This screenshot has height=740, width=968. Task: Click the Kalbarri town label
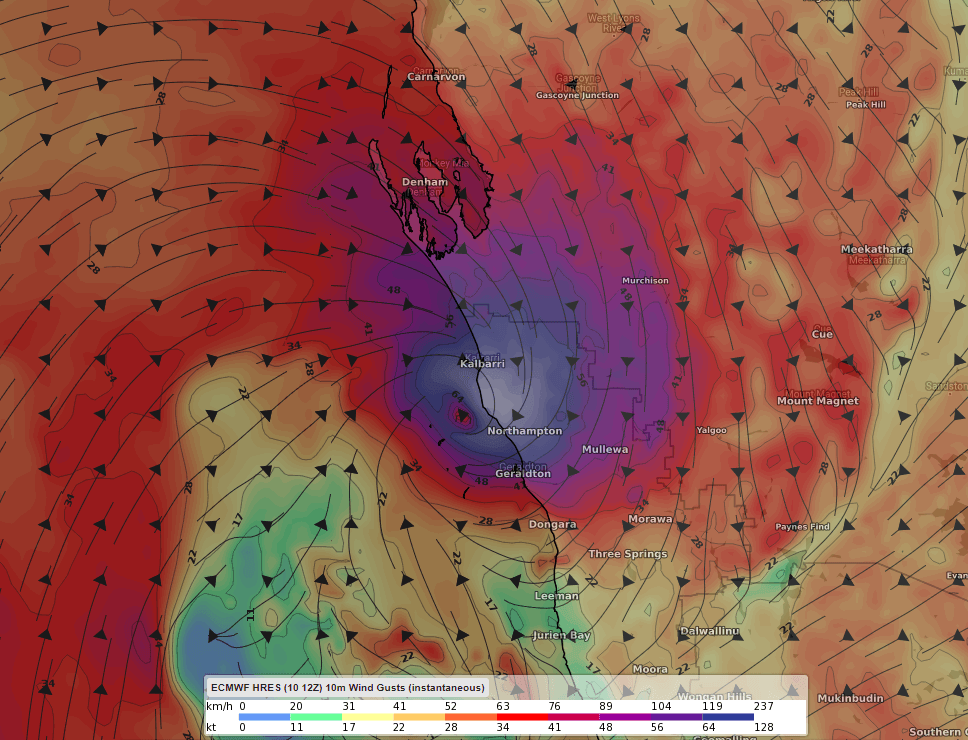[x=482, y=364]
